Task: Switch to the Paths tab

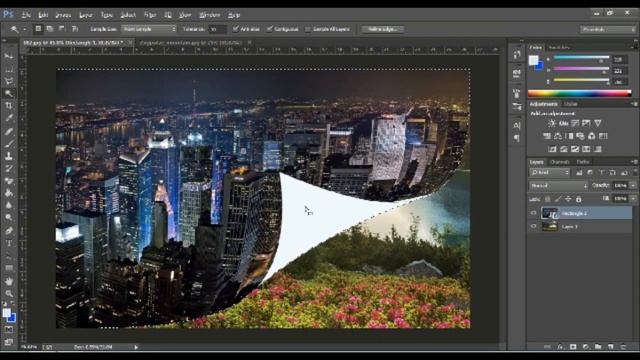Action: point(582,162)
